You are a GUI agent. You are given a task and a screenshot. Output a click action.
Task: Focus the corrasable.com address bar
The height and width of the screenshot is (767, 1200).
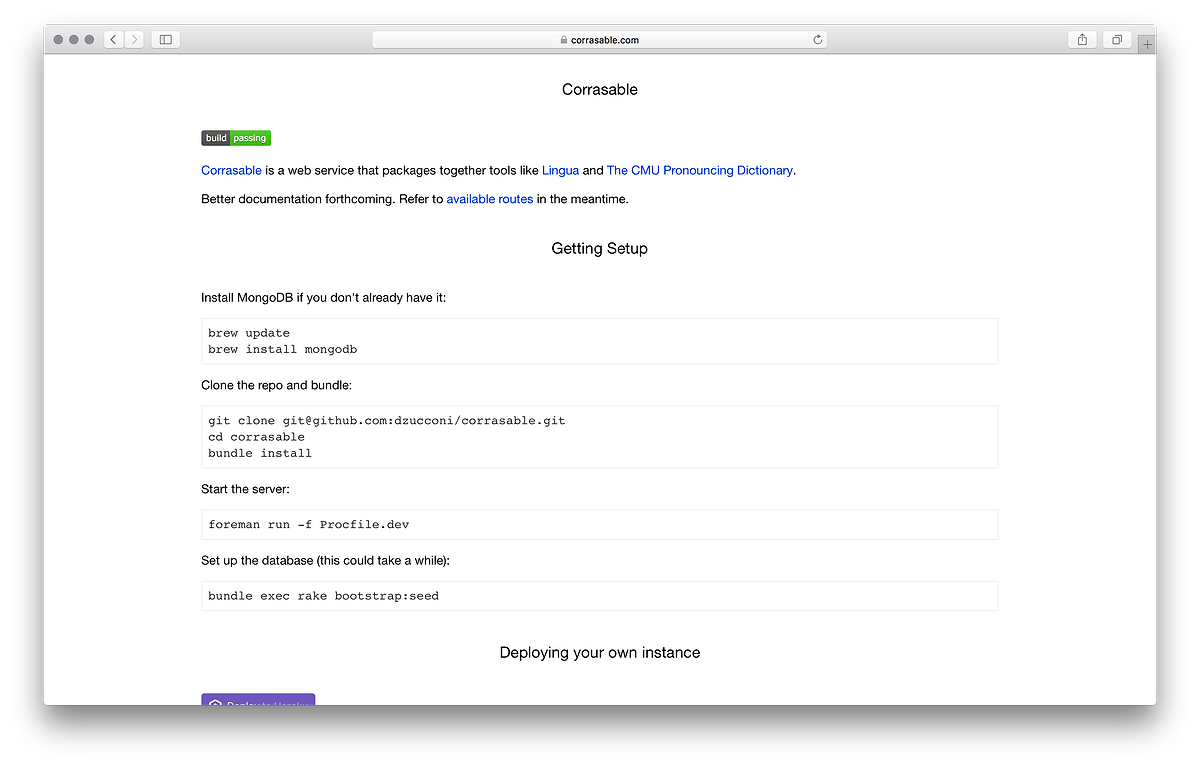[x=600, y=40]
